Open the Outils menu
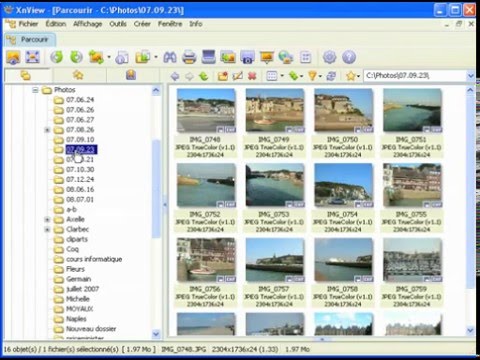480x360 pixels. click(x=118, y=24)
